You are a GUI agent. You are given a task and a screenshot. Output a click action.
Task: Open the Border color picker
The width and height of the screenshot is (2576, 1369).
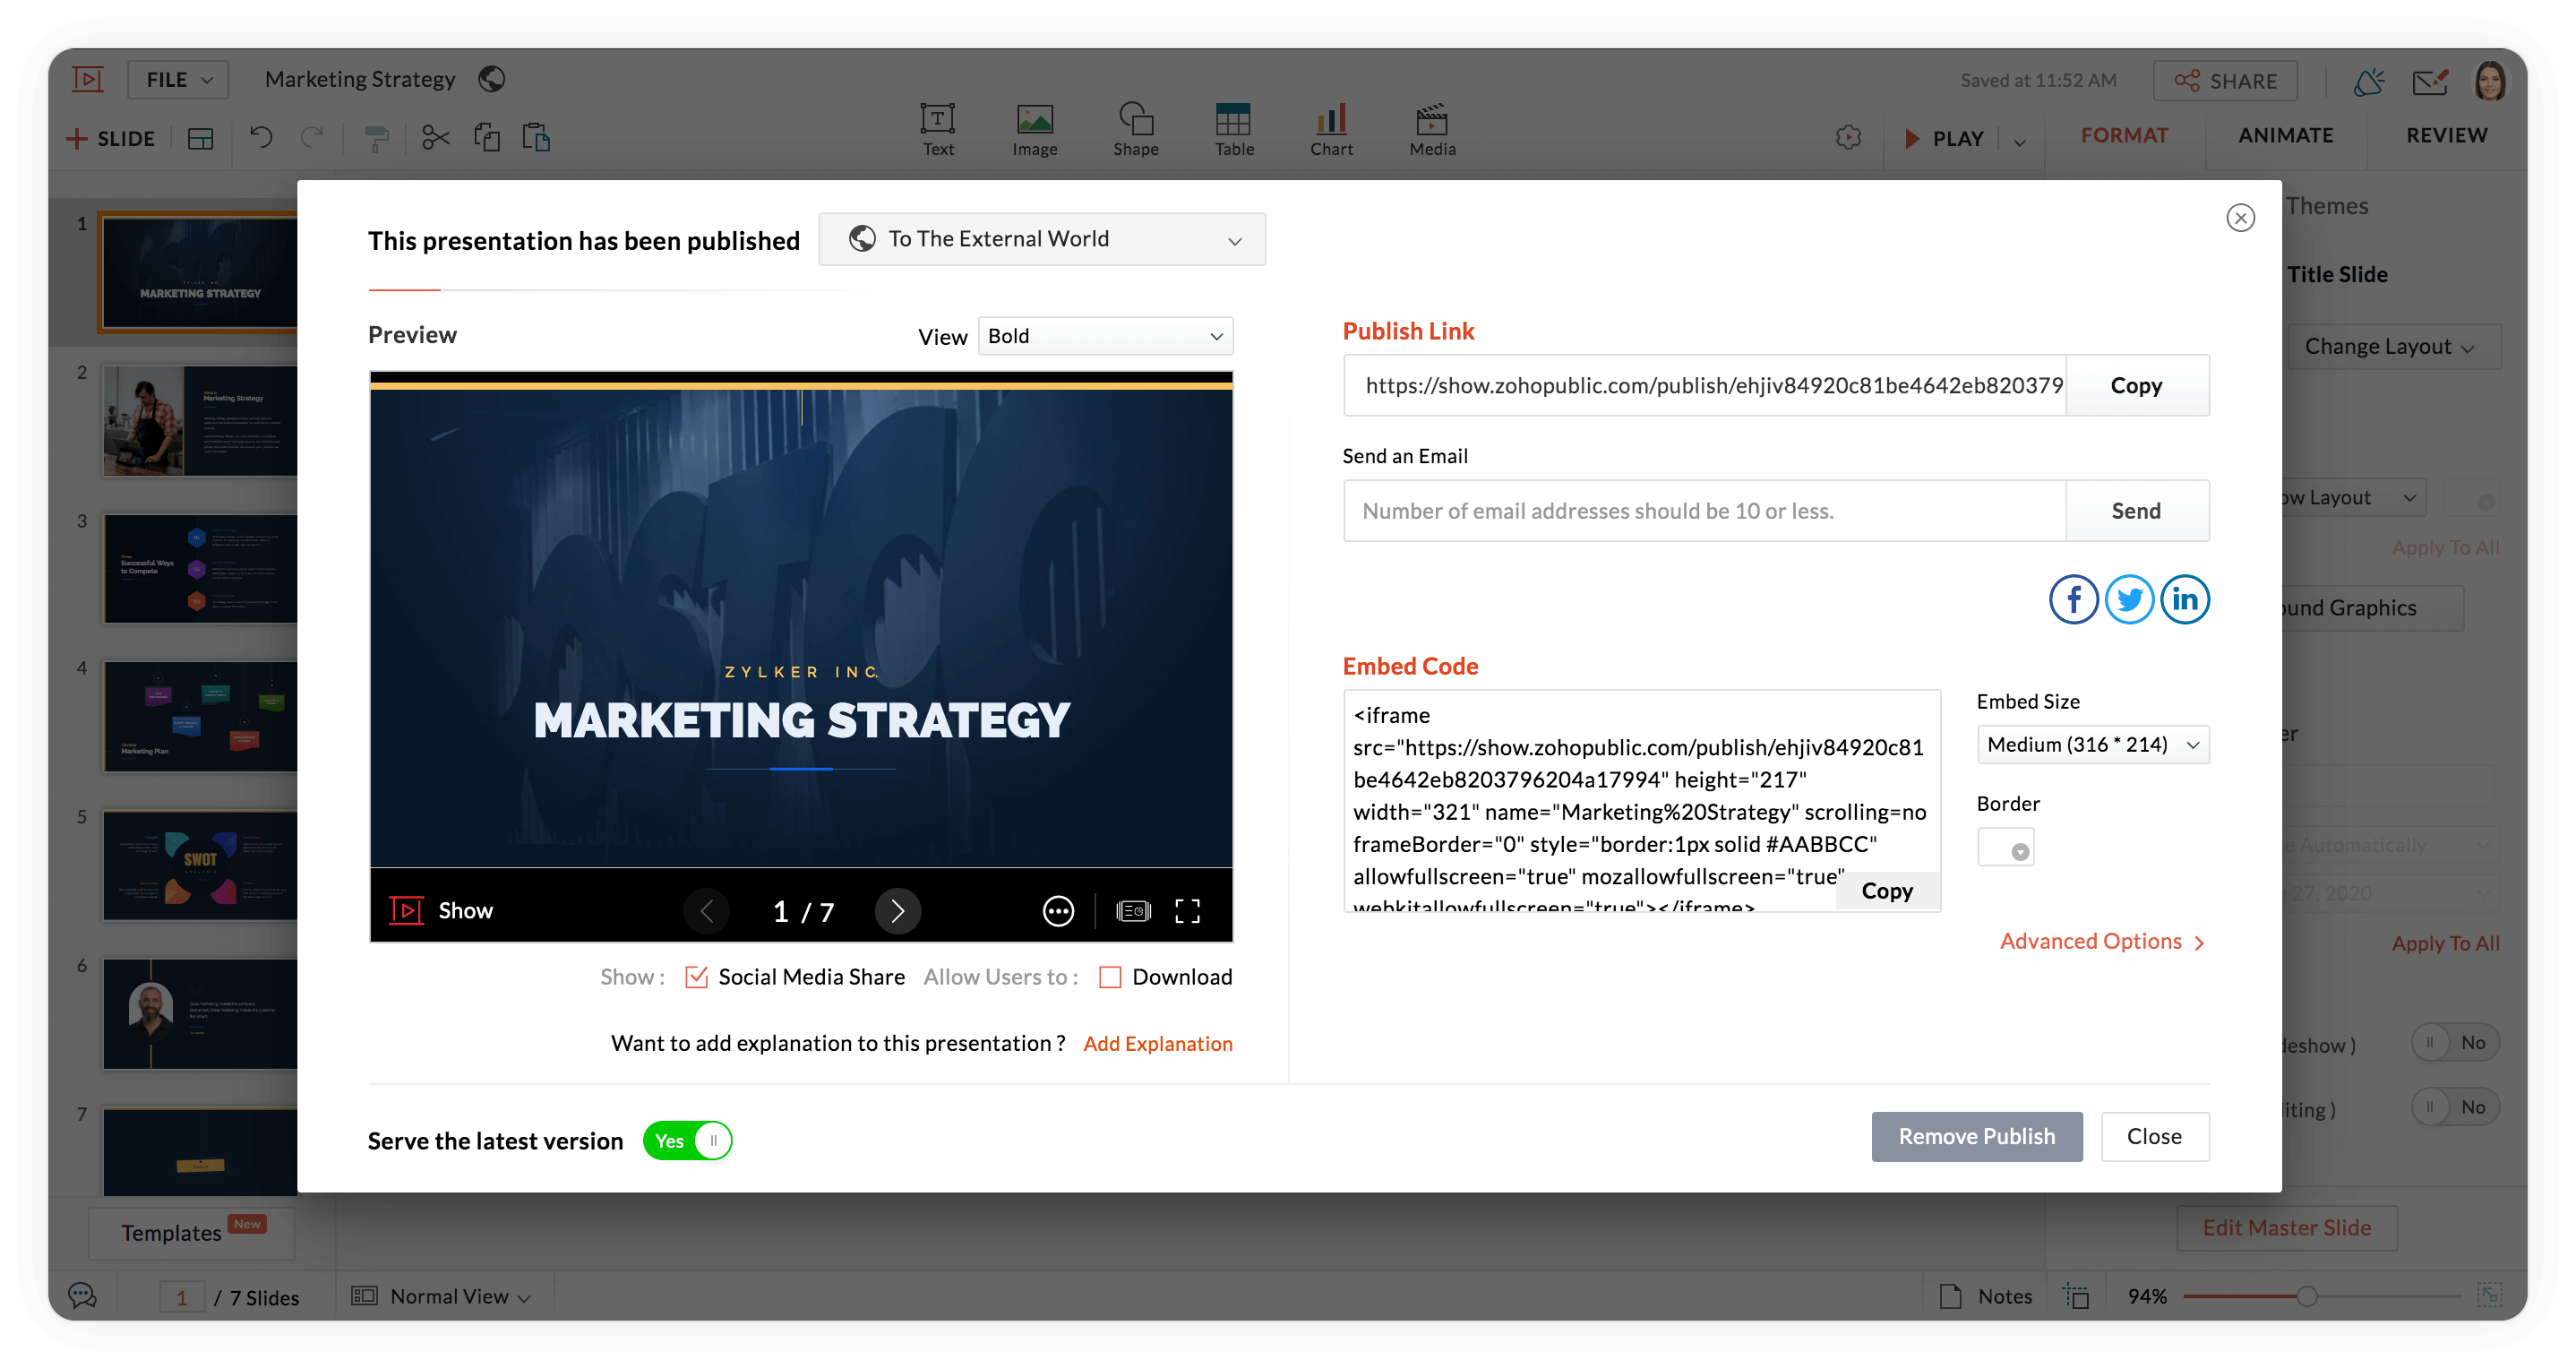(x=2006, y=848)
